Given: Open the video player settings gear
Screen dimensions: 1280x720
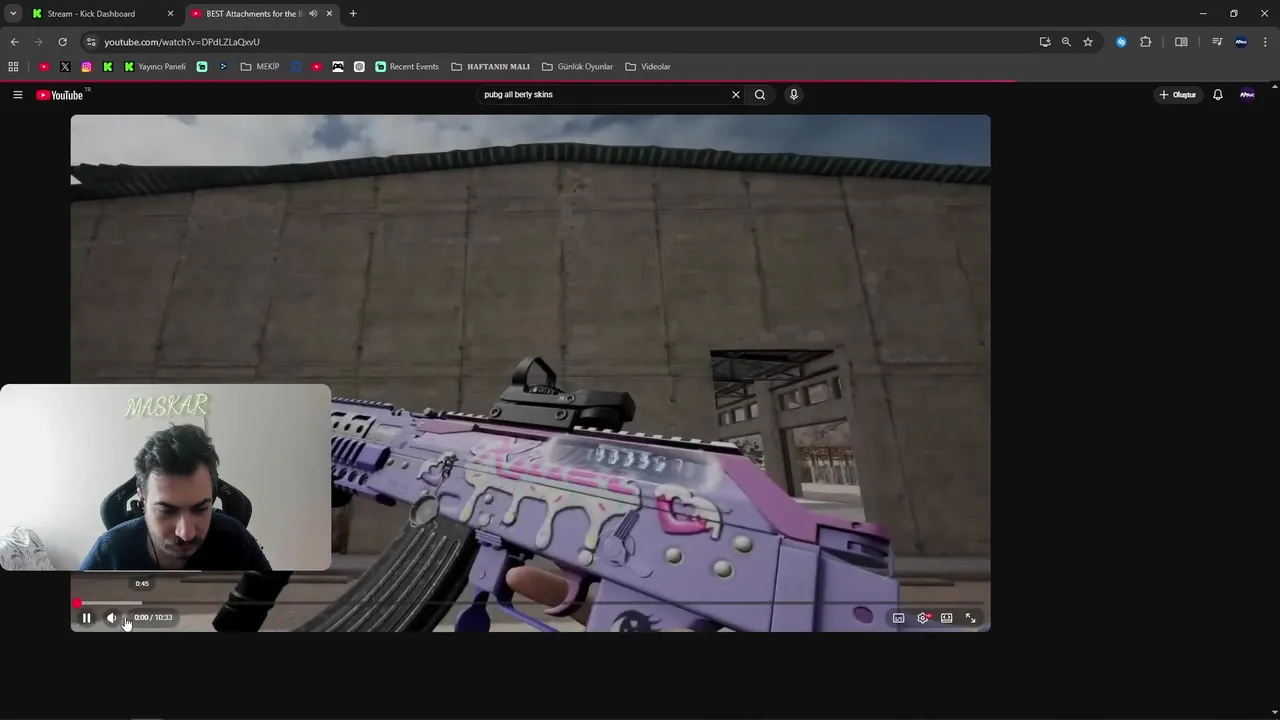Looking at the screenshot, I should 923,618.
